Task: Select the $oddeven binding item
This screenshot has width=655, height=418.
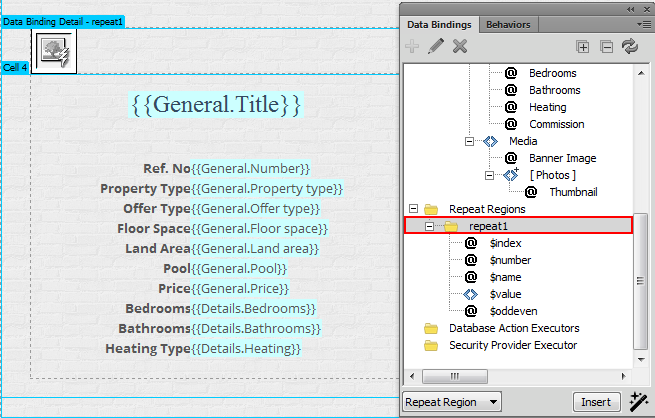Action: point(513,311)
